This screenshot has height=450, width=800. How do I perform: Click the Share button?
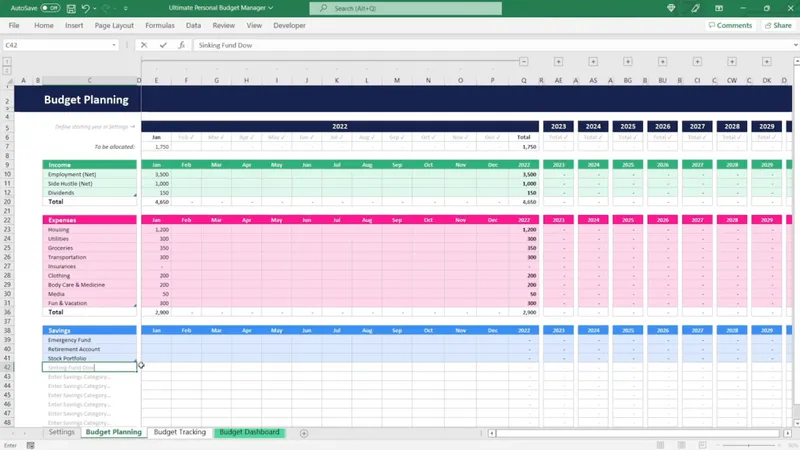click(778, 26)
